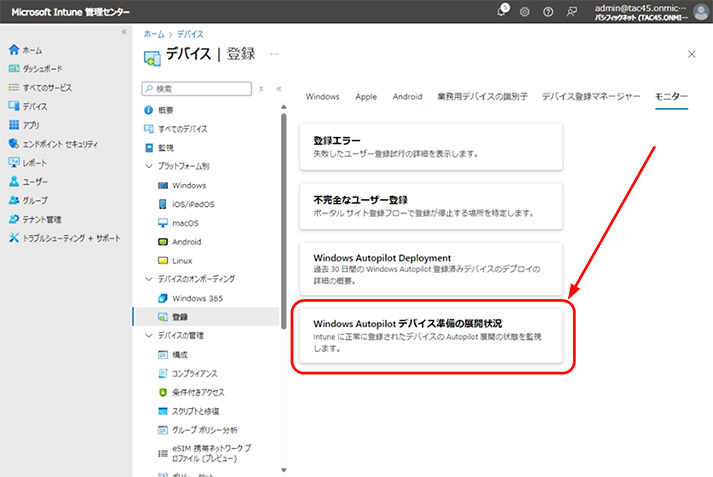This screenshot has width=713, height=477.
Task: Open 概要 in device menu
Action: 159,110
